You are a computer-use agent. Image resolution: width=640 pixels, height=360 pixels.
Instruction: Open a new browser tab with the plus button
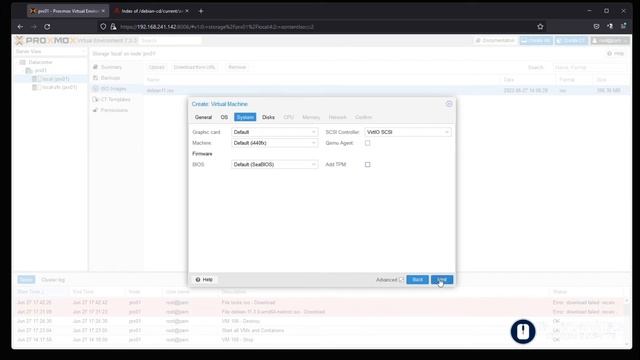pos(201,11)
